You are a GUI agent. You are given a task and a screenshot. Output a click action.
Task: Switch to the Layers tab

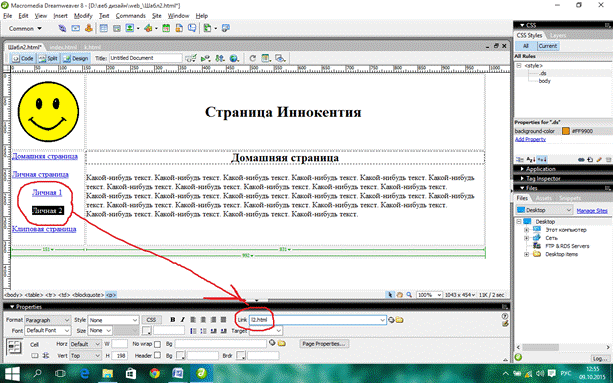click(557, 35)
